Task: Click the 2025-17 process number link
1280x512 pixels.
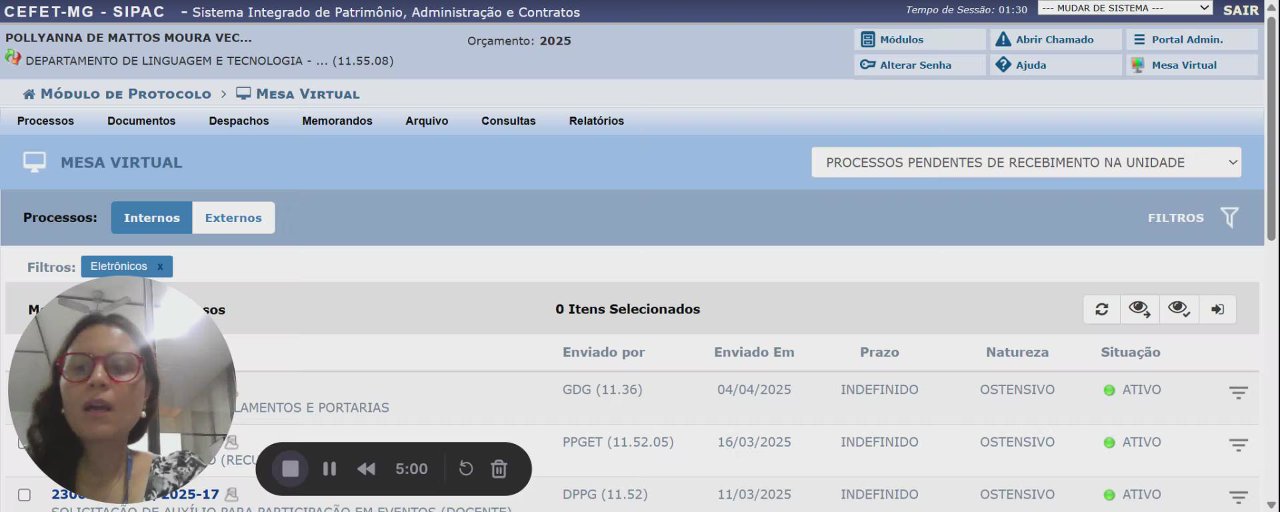Action: pyautogui.click(x=135, y=494)
